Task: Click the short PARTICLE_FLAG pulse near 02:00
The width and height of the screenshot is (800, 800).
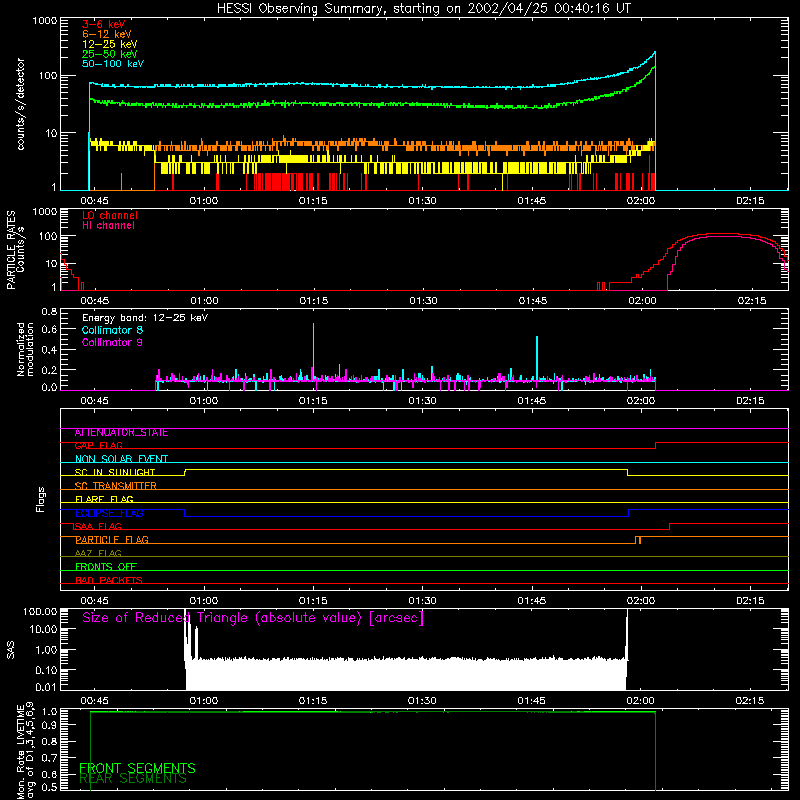Action: (x=638, y=540)
